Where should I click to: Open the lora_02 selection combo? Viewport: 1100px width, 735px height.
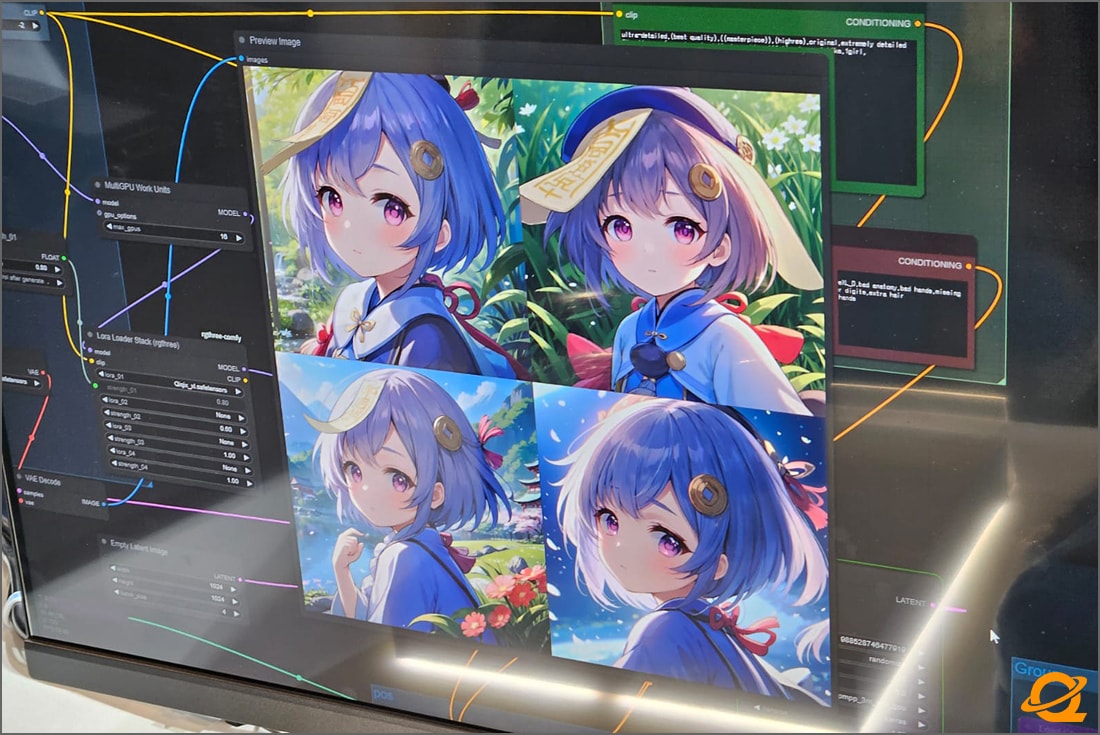point(175,409)
